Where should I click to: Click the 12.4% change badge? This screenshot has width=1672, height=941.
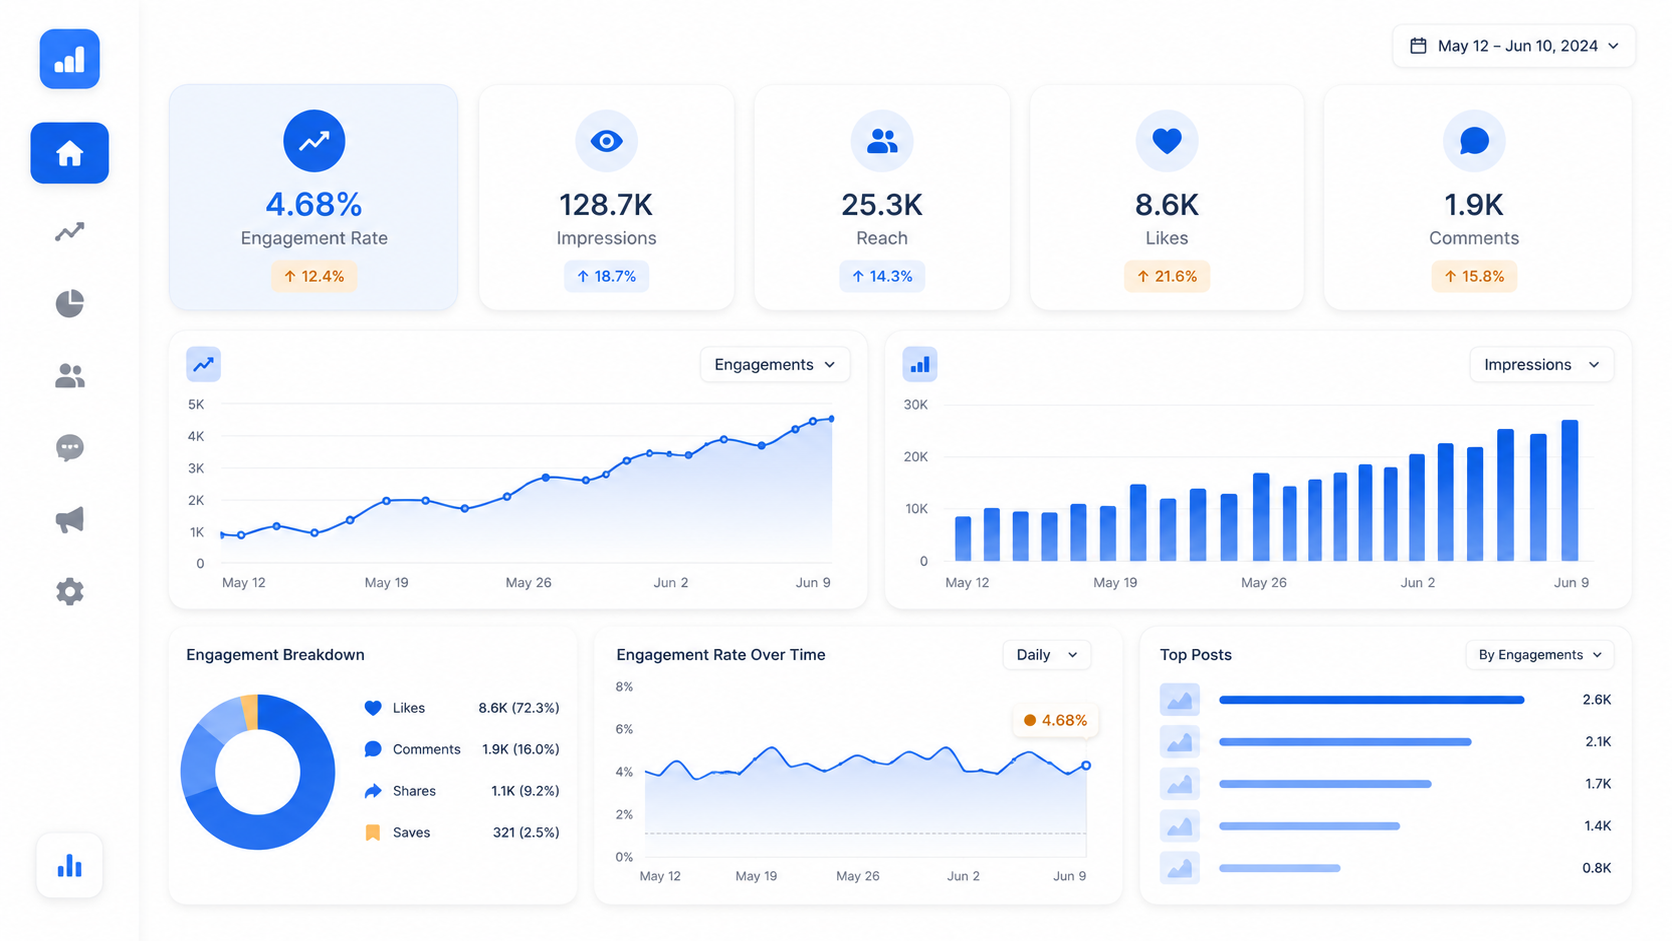pyautogui.click(x=314, y=276)
